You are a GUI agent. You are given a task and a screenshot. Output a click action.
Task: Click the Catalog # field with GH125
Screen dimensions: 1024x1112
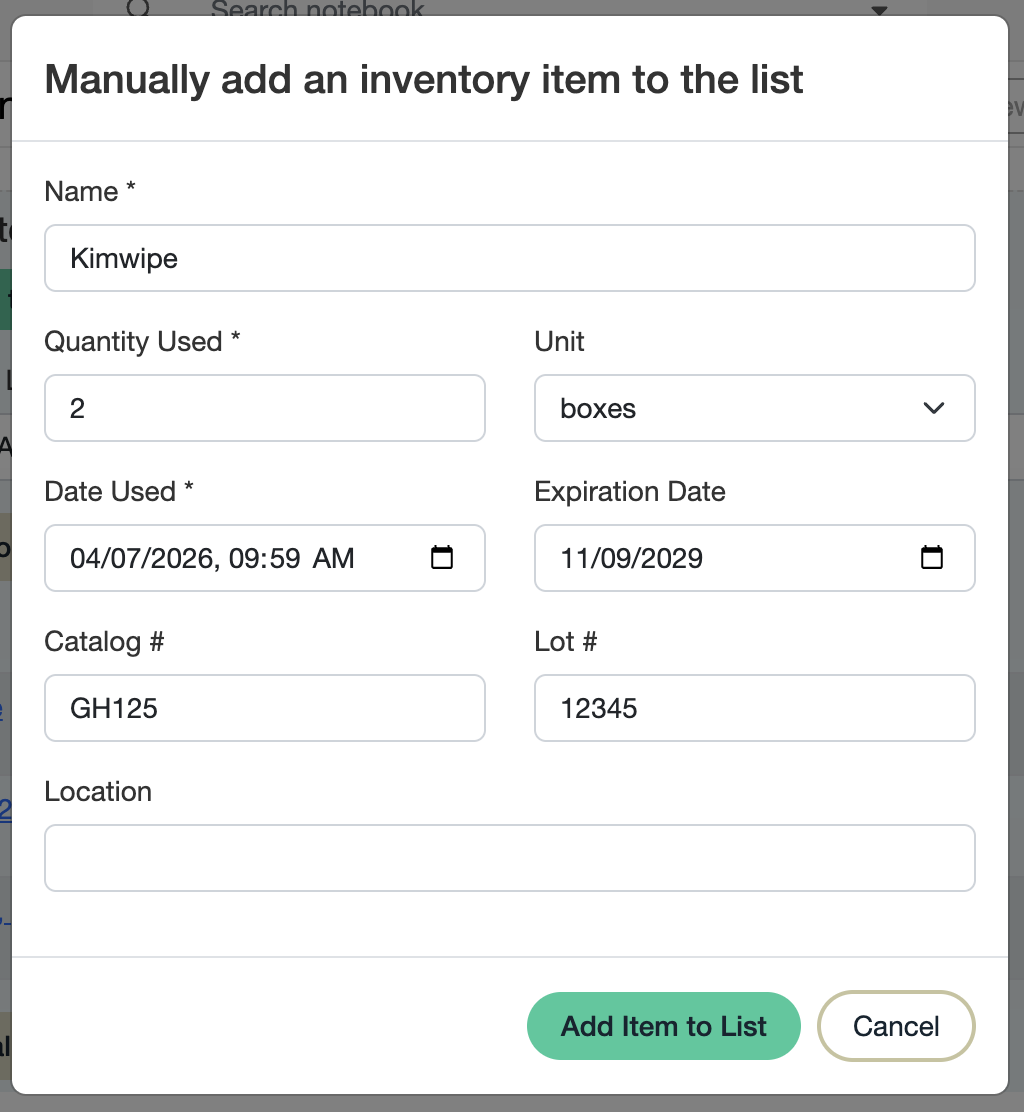click(264, 708)
